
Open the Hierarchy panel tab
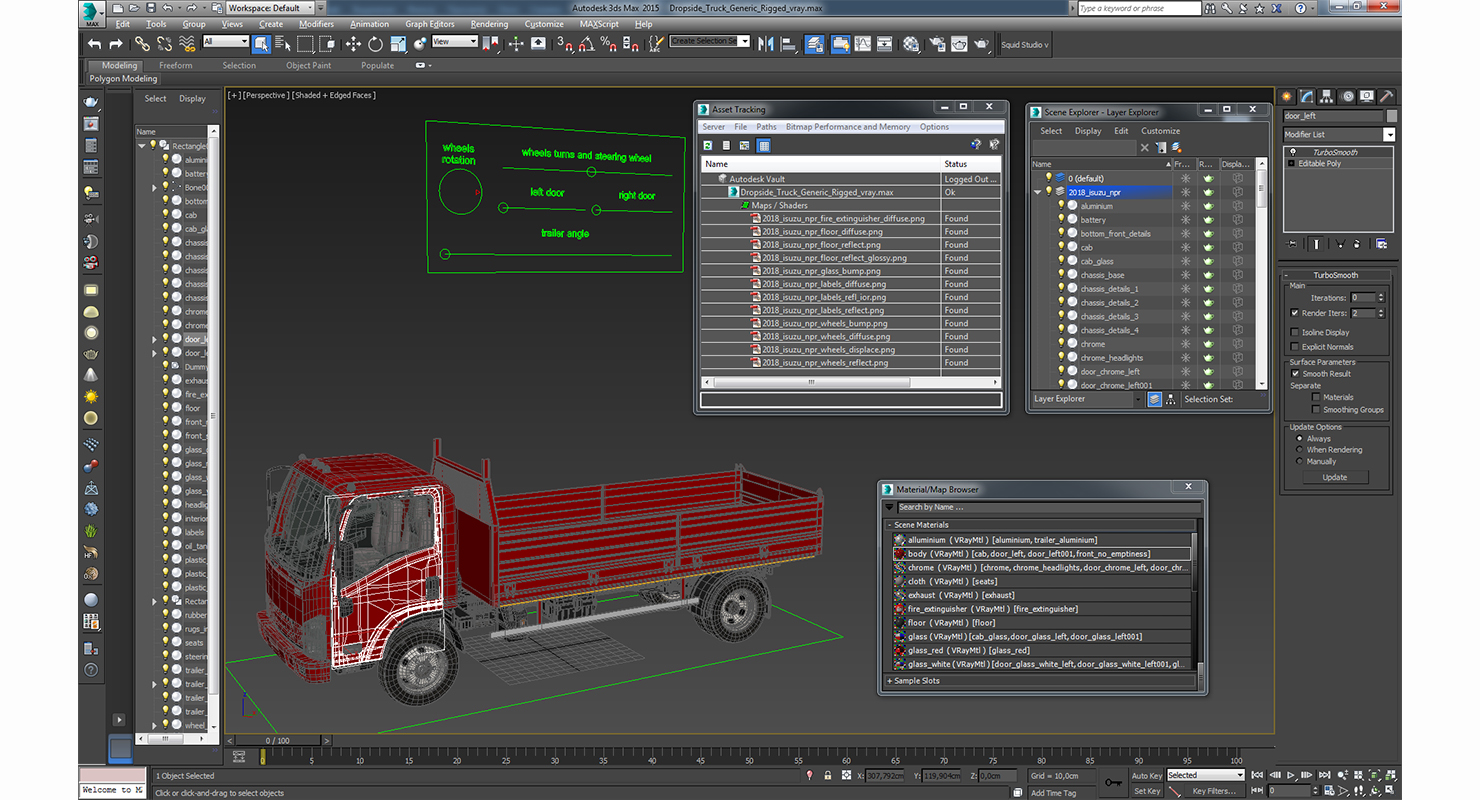coord(1327,97)
